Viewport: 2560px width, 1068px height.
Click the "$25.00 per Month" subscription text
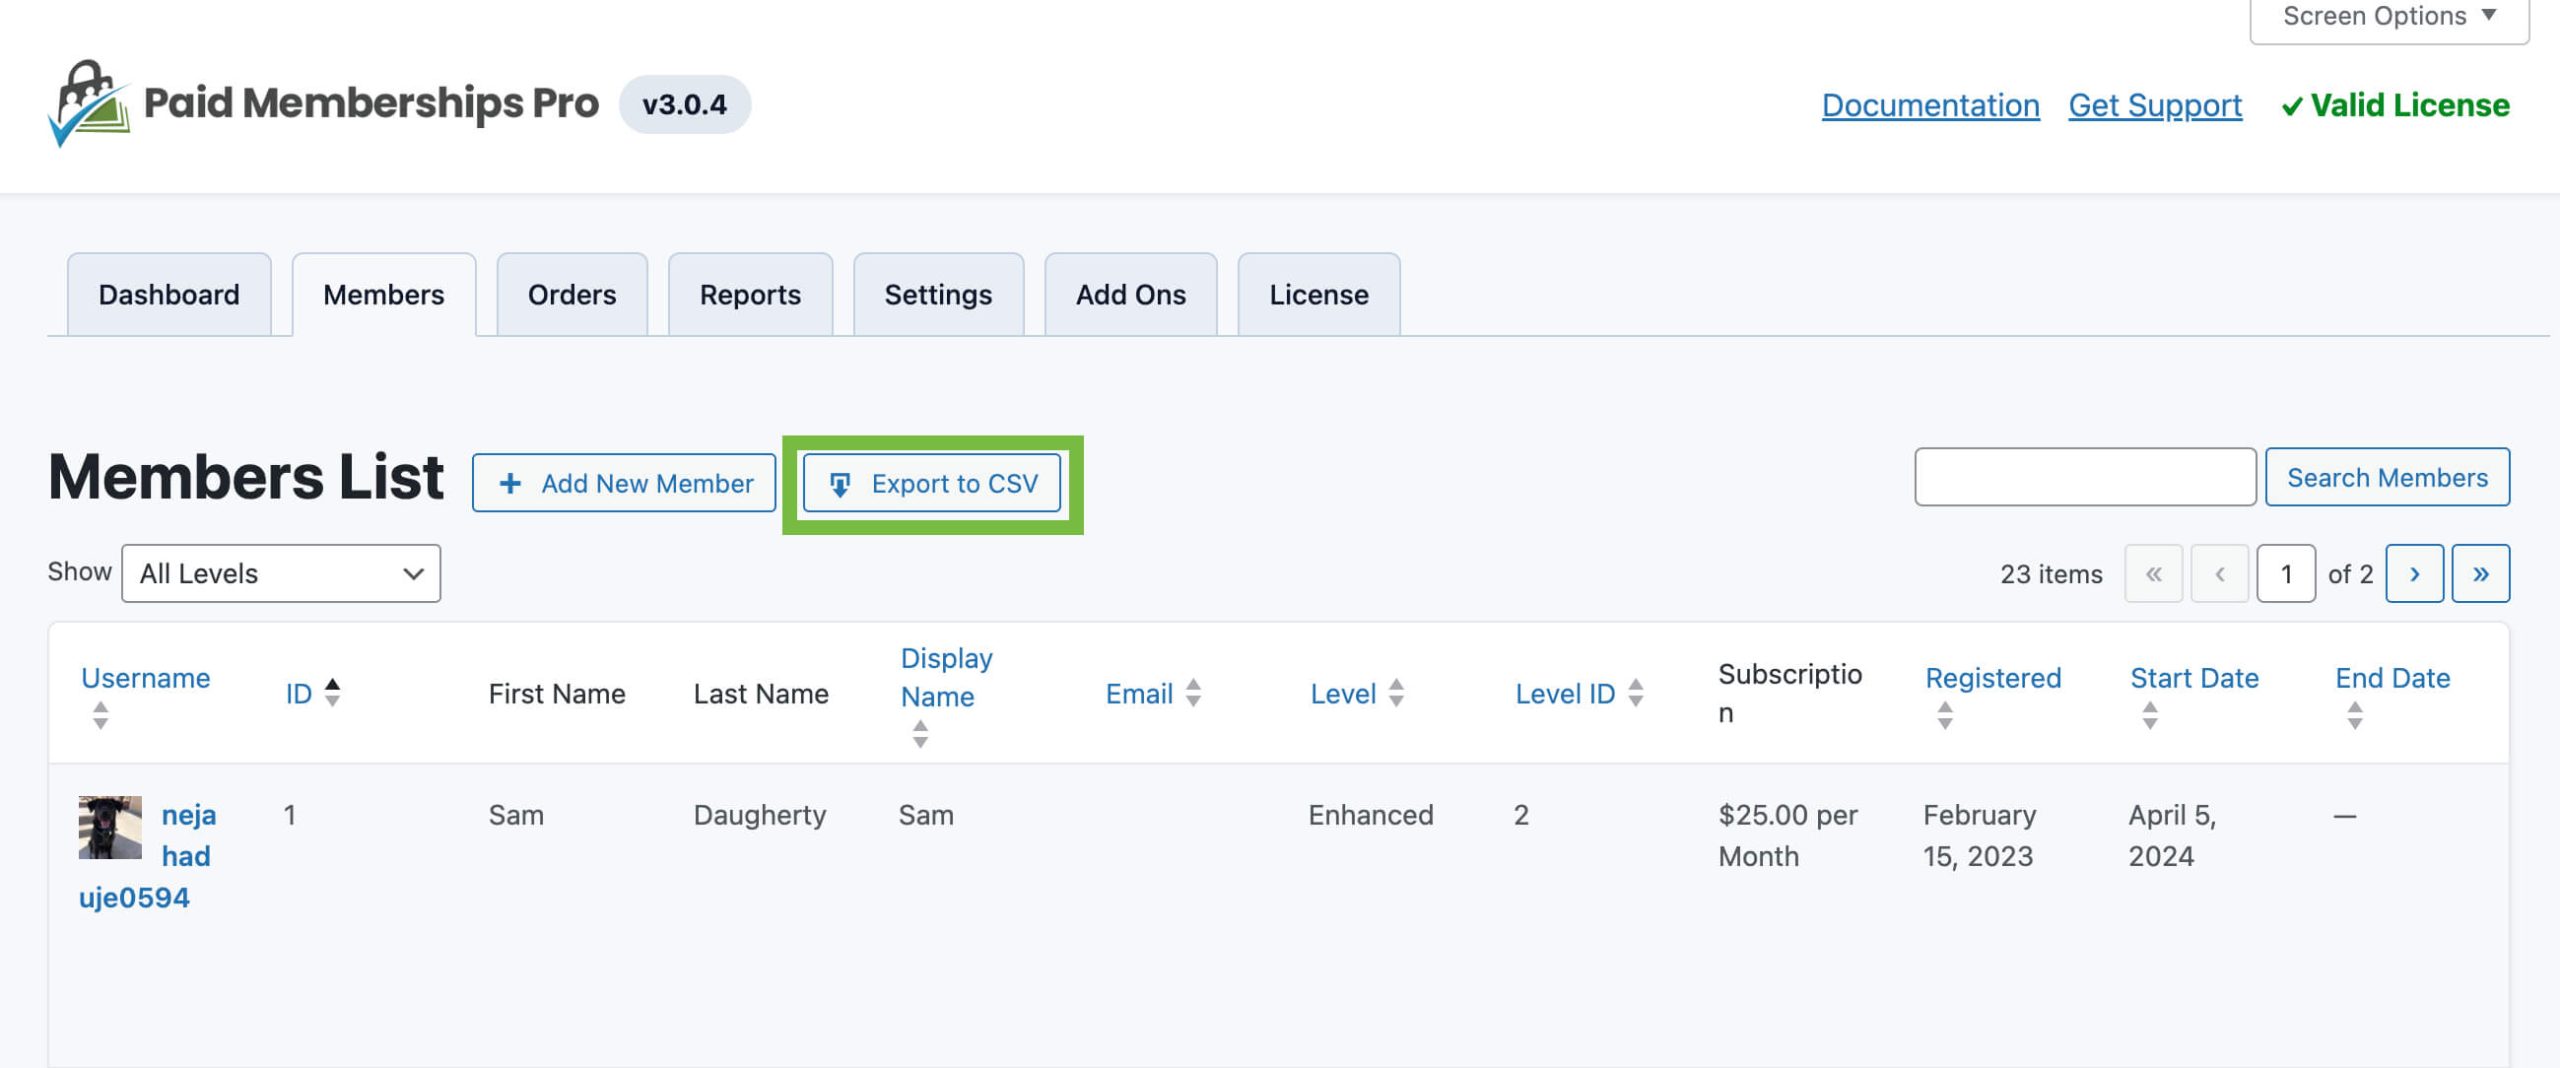1788,835
